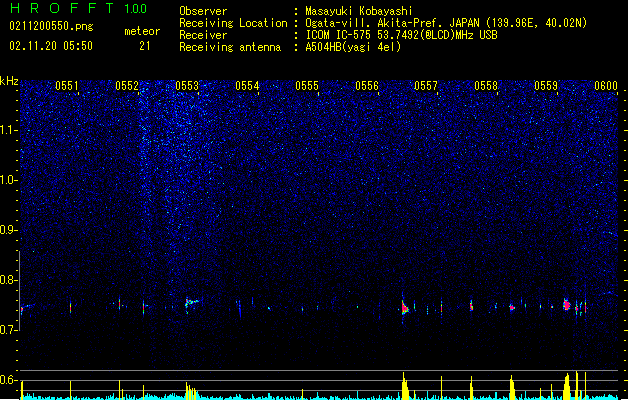Select the A504HB(yagi 4el) antenna text
This screenshot has width=629, height=400.
[x=353, y=47]
